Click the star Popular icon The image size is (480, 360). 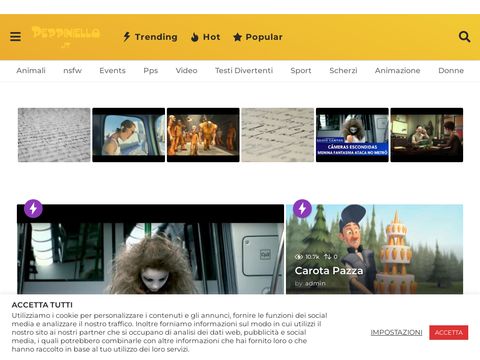point(237,37)
